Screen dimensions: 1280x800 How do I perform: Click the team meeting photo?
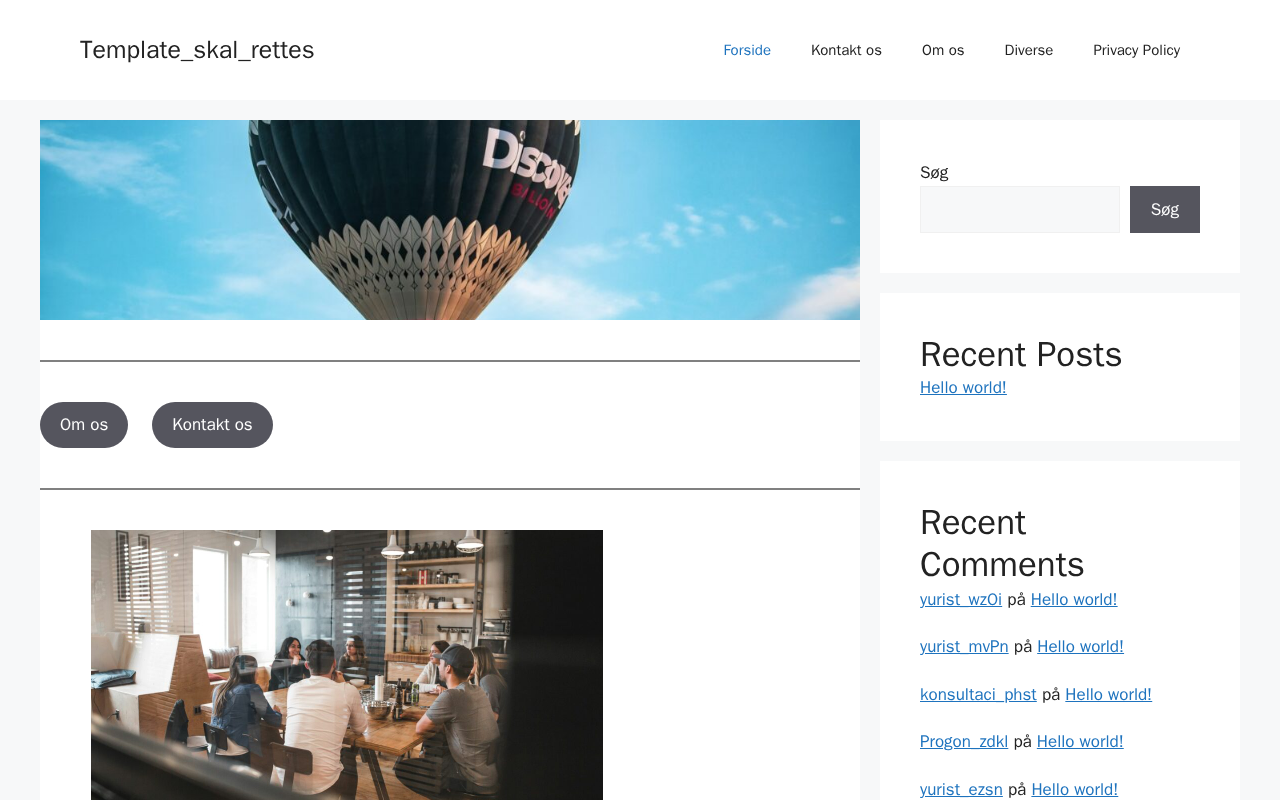point(347,665)
